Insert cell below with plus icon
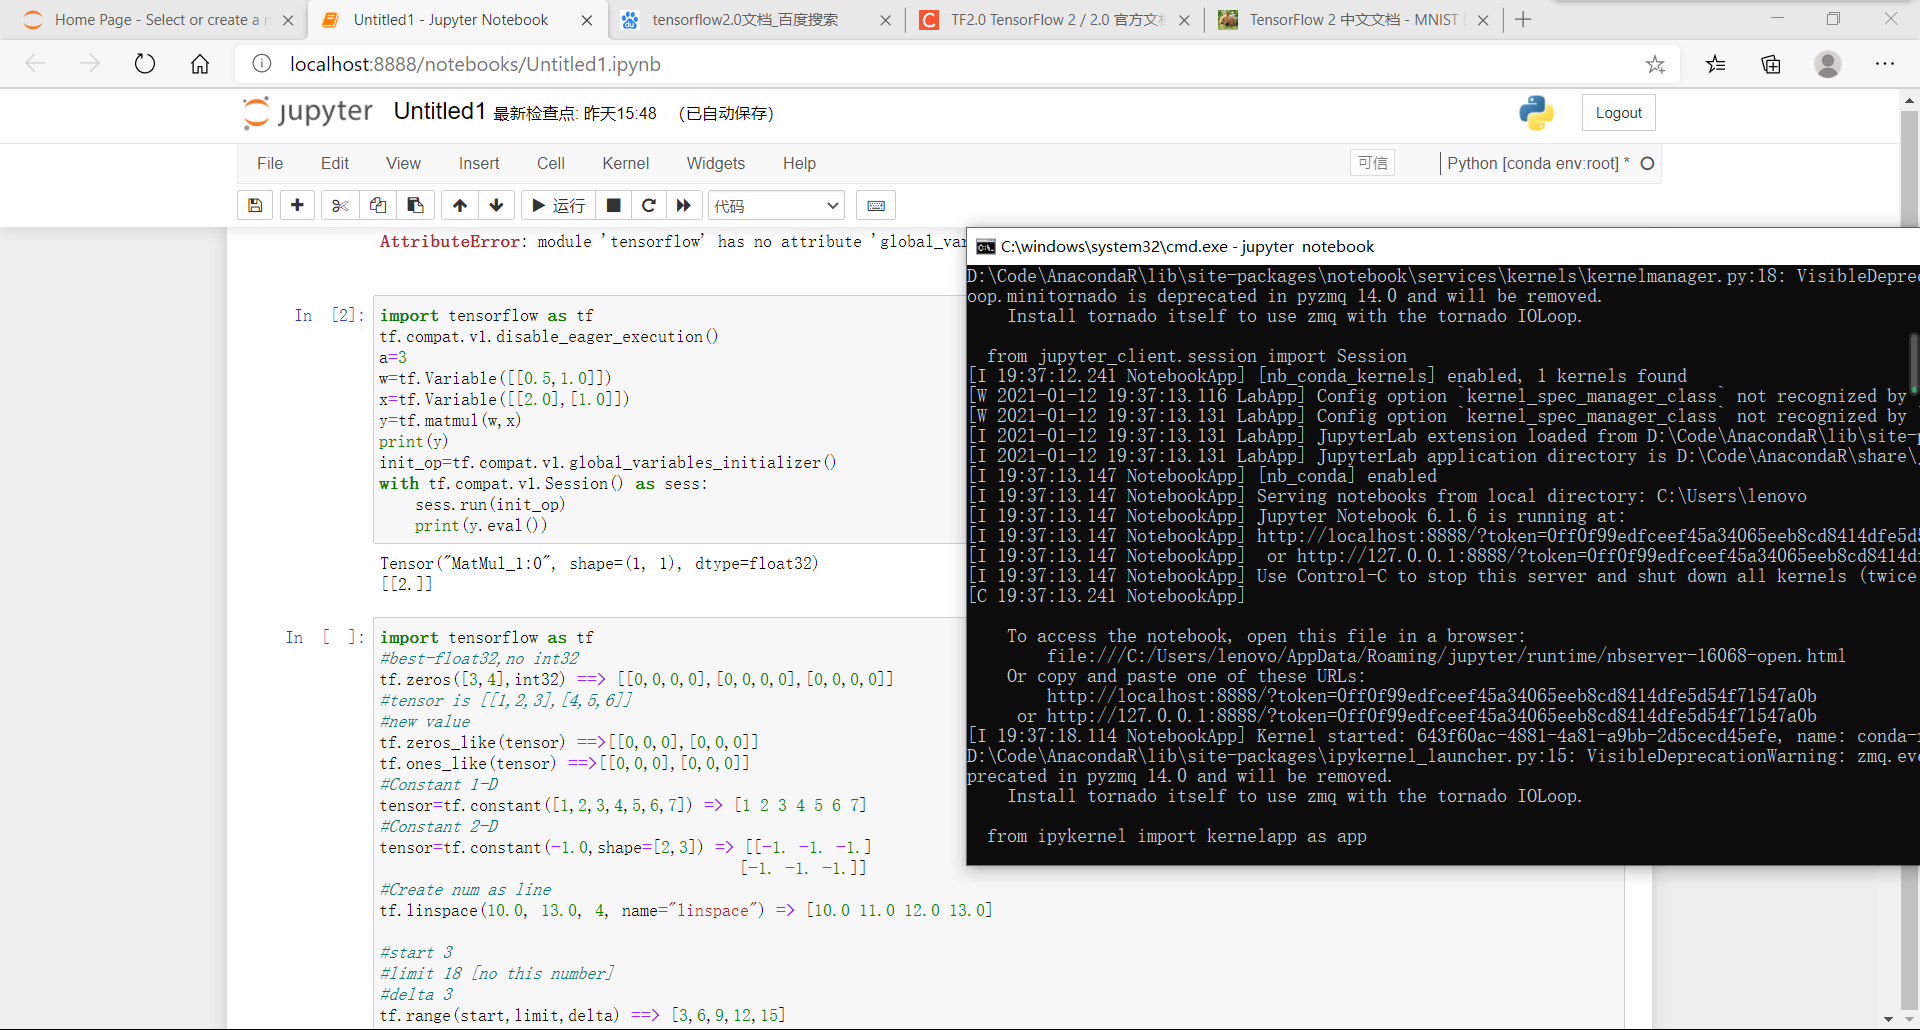The image size is (1920, 1030). coord(297,206)
